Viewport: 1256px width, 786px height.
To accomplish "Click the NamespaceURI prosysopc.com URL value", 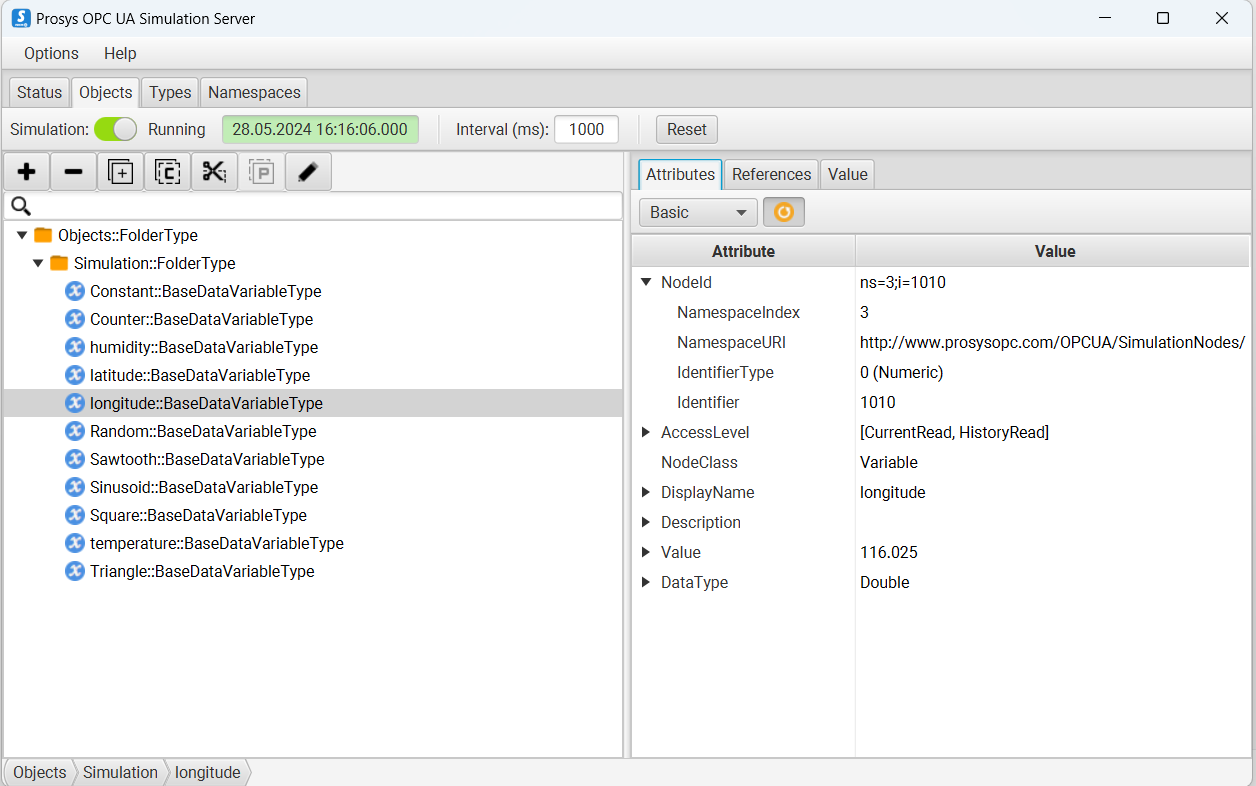I will 1052,342.
